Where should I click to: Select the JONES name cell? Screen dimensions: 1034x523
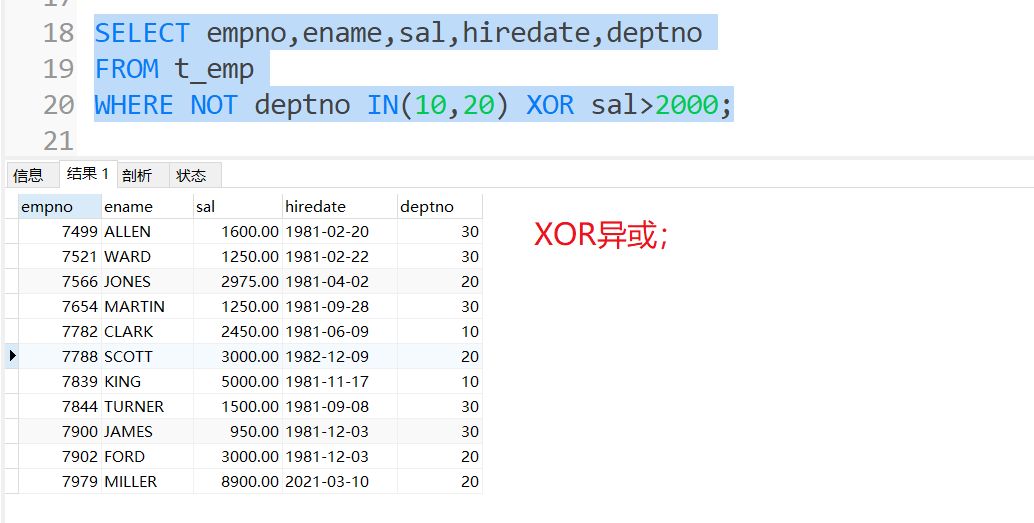[147, 282]
